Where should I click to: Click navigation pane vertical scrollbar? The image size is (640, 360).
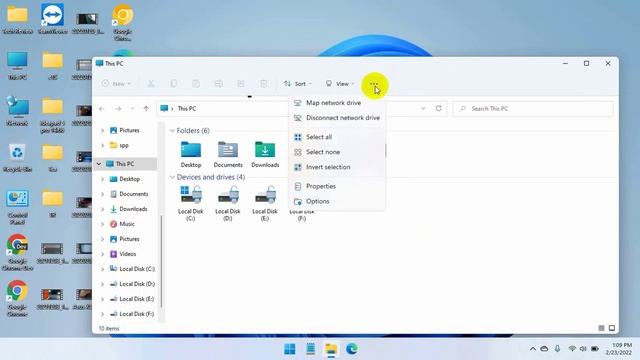162,261
